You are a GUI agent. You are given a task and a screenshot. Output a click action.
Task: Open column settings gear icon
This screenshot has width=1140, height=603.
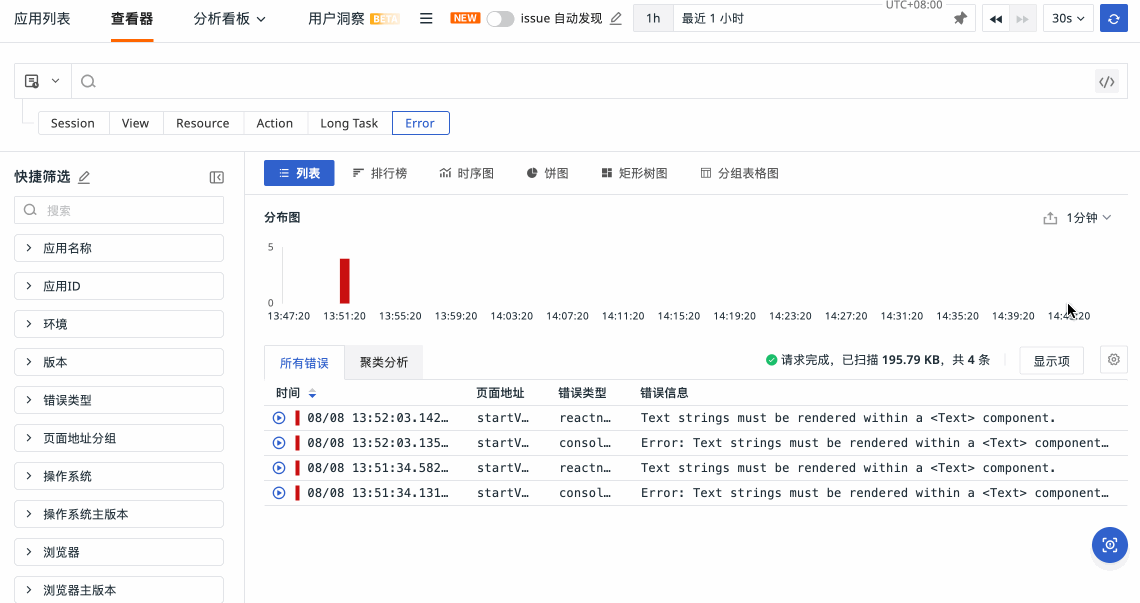pos(1113,360)
